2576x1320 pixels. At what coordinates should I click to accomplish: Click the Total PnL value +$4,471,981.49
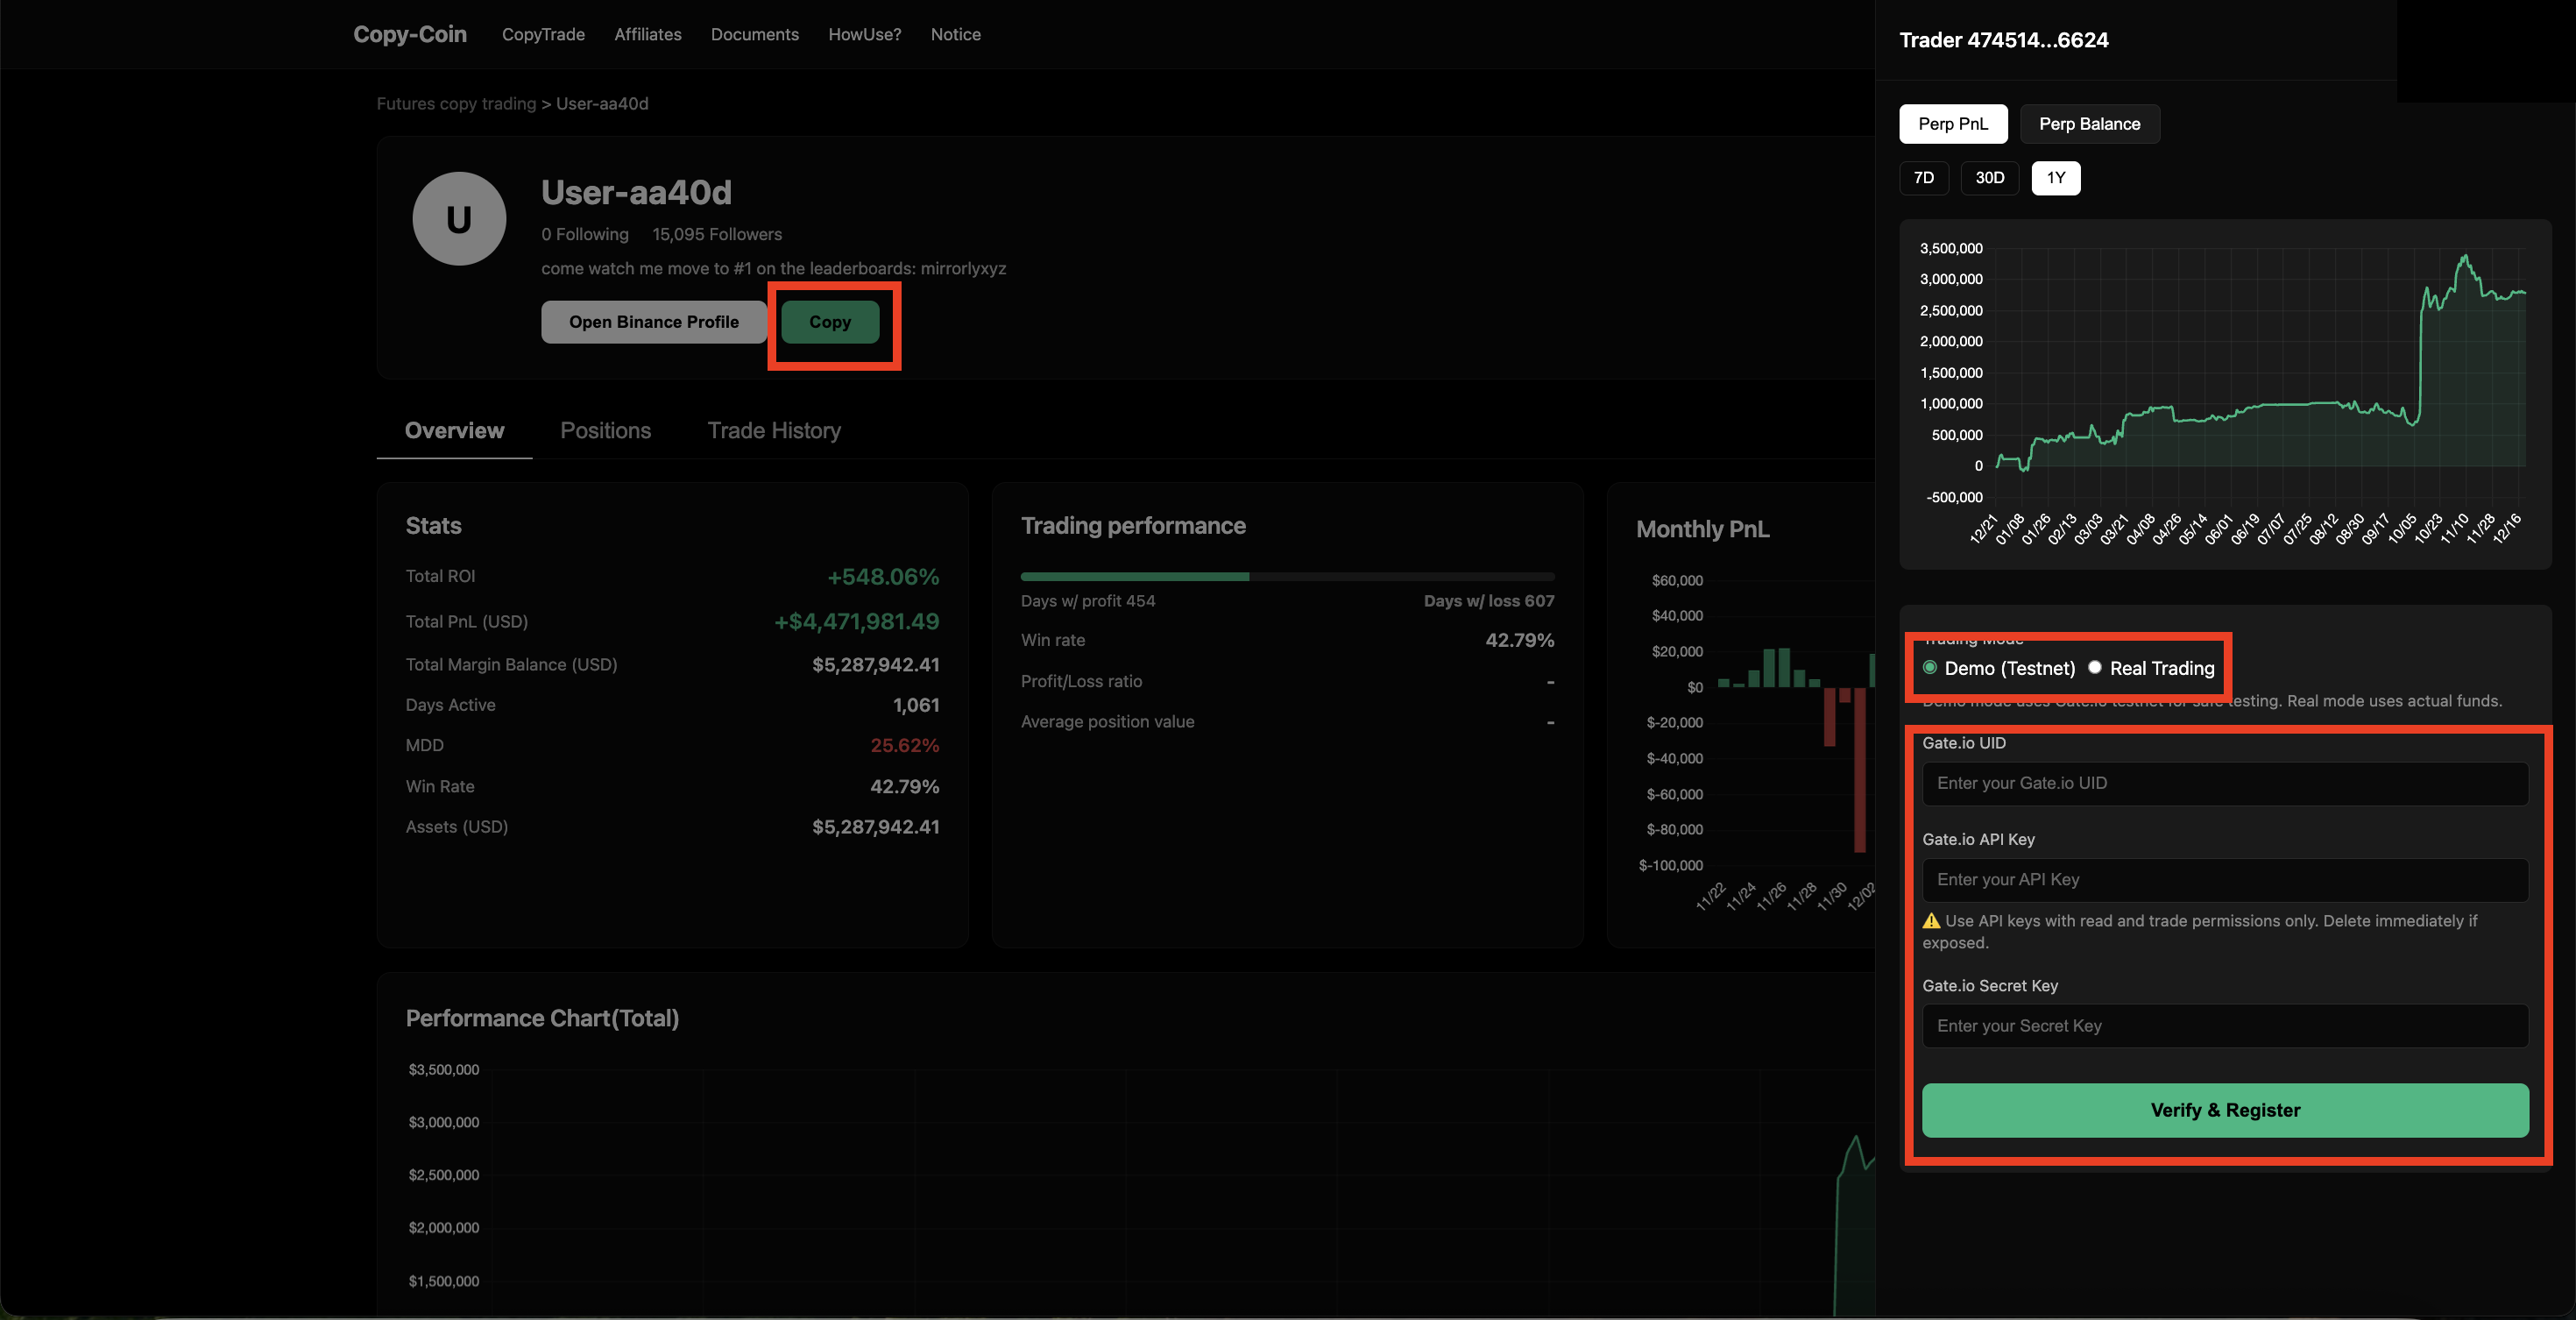coord(857,622)
